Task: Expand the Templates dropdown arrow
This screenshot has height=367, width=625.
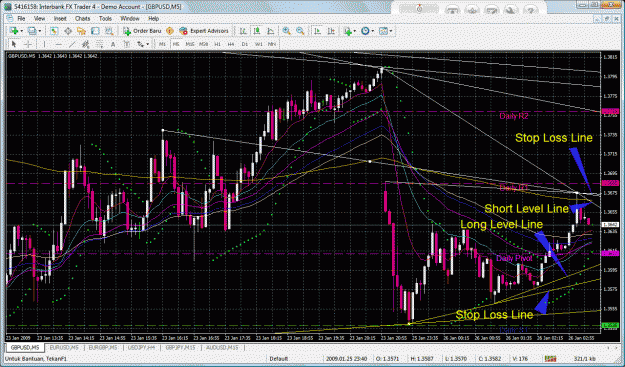Action: click(x=390, y=31)
